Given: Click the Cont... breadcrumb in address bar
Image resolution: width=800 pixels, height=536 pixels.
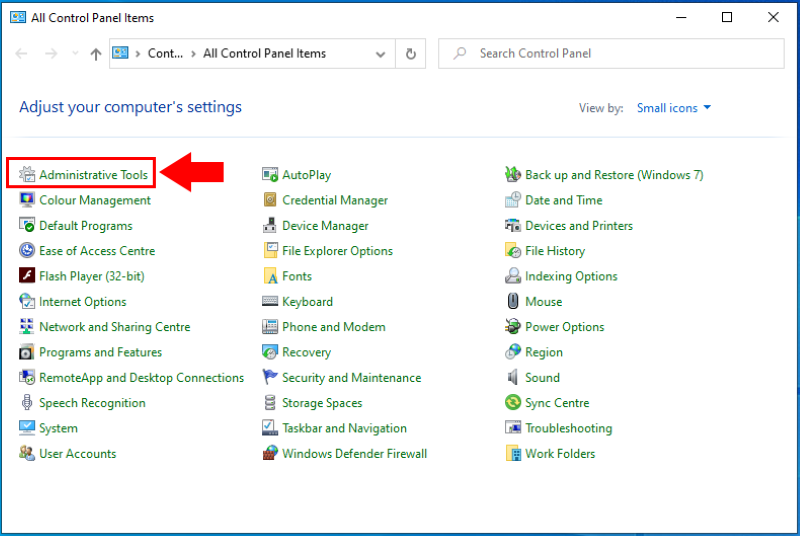Looking at the screenshot, I should click(x=165, y=54).
